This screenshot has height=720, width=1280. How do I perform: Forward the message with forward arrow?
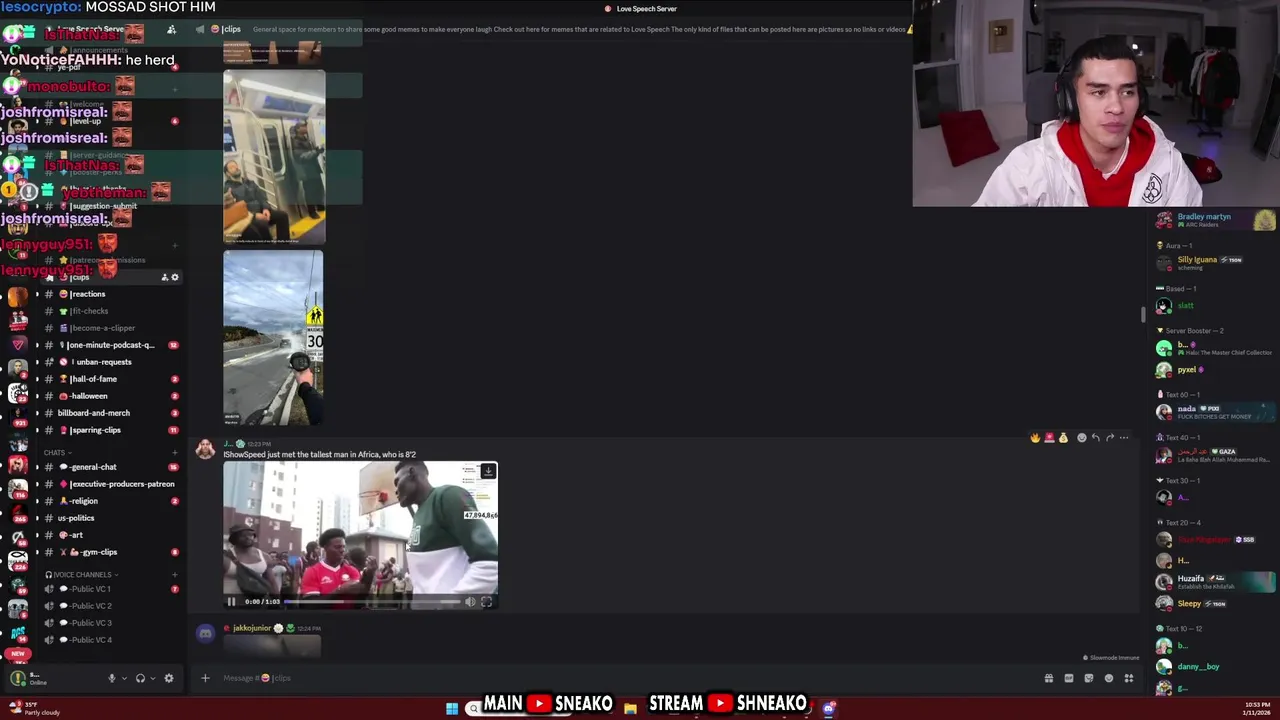[1109, 437]
